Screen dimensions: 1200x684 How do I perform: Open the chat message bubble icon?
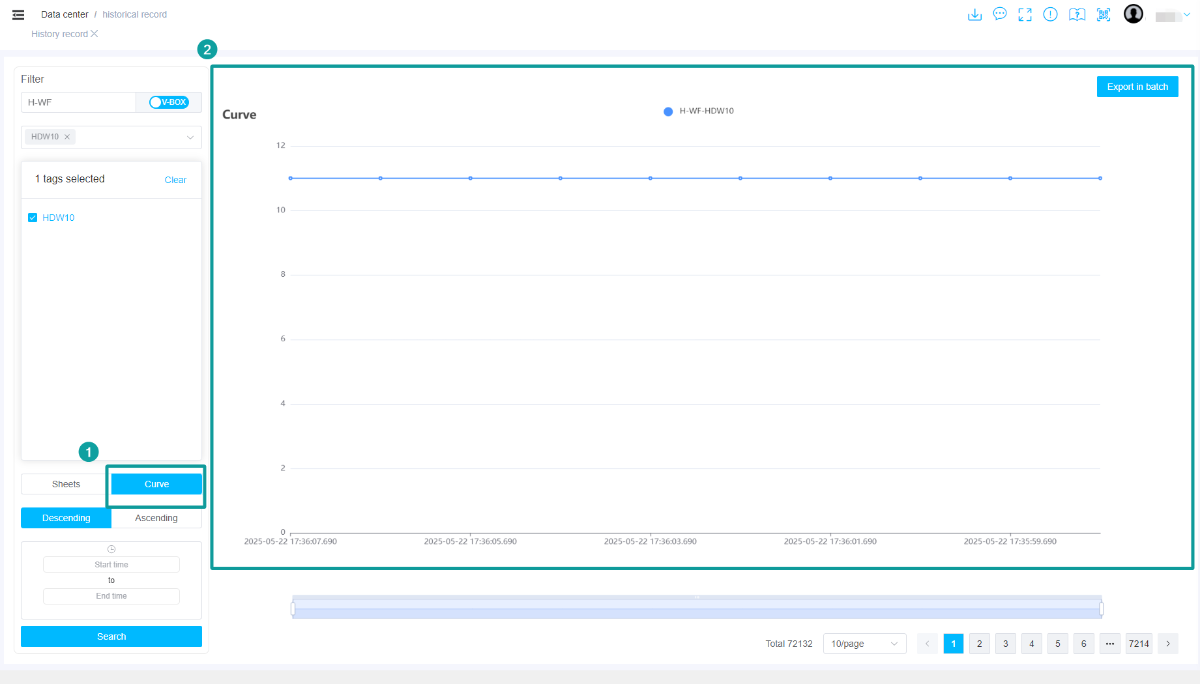coord(1000,15)
